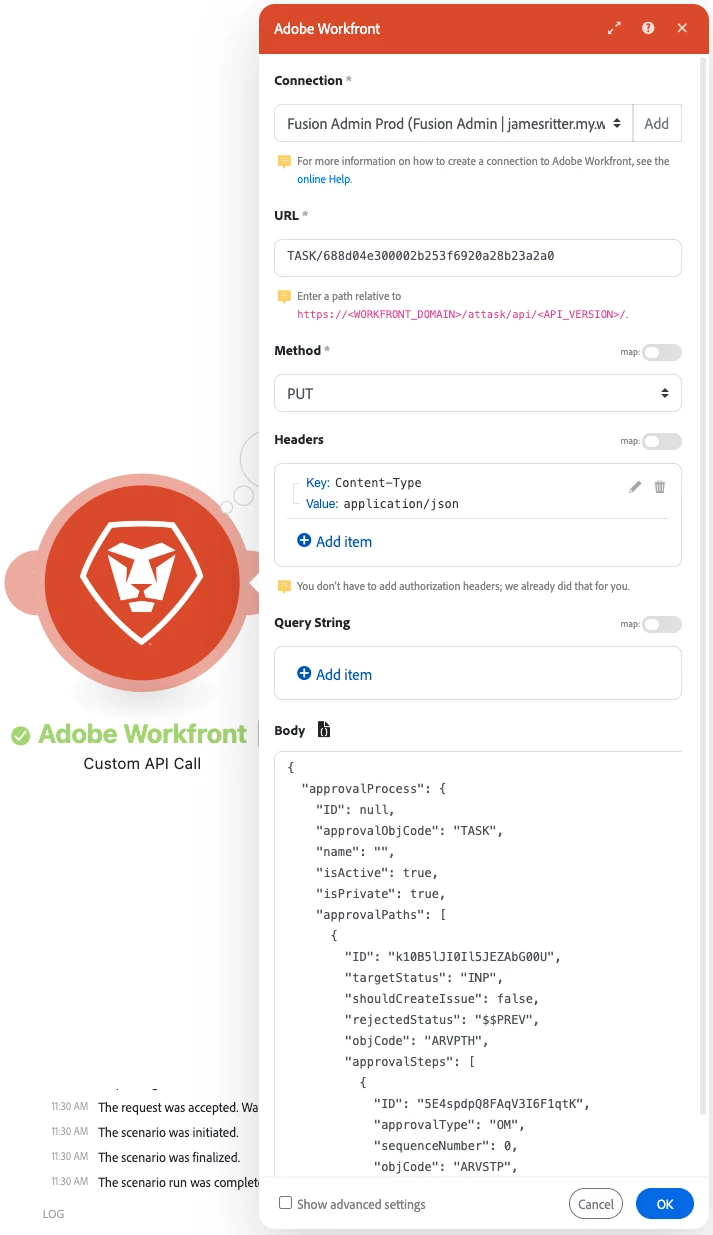Edit the Content-Type header with pencil icon
The height and width of the screenshot is (1235, 713).
(x=635, y=487)
